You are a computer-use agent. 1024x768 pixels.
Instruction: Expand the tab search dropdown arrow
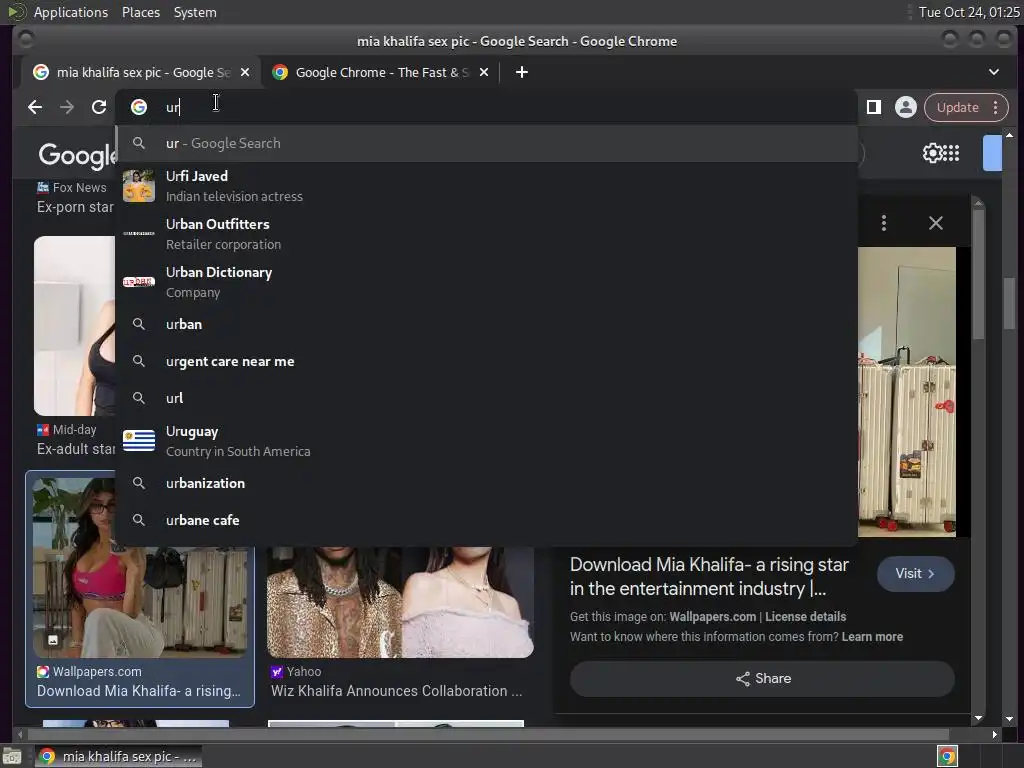(x=993, y=72)
